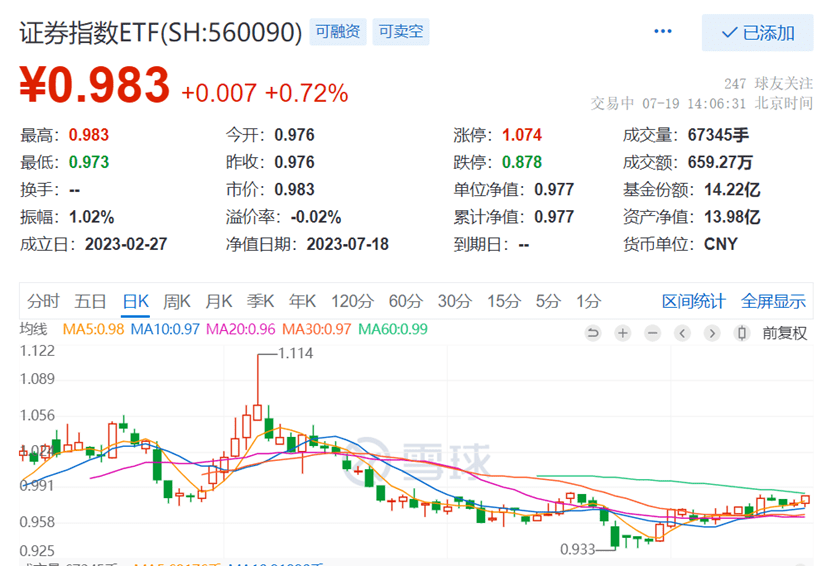Open the three-dot more options menu
Image resolution: width=831 pixels, height=566 pixels.
(x=662, y=32)
